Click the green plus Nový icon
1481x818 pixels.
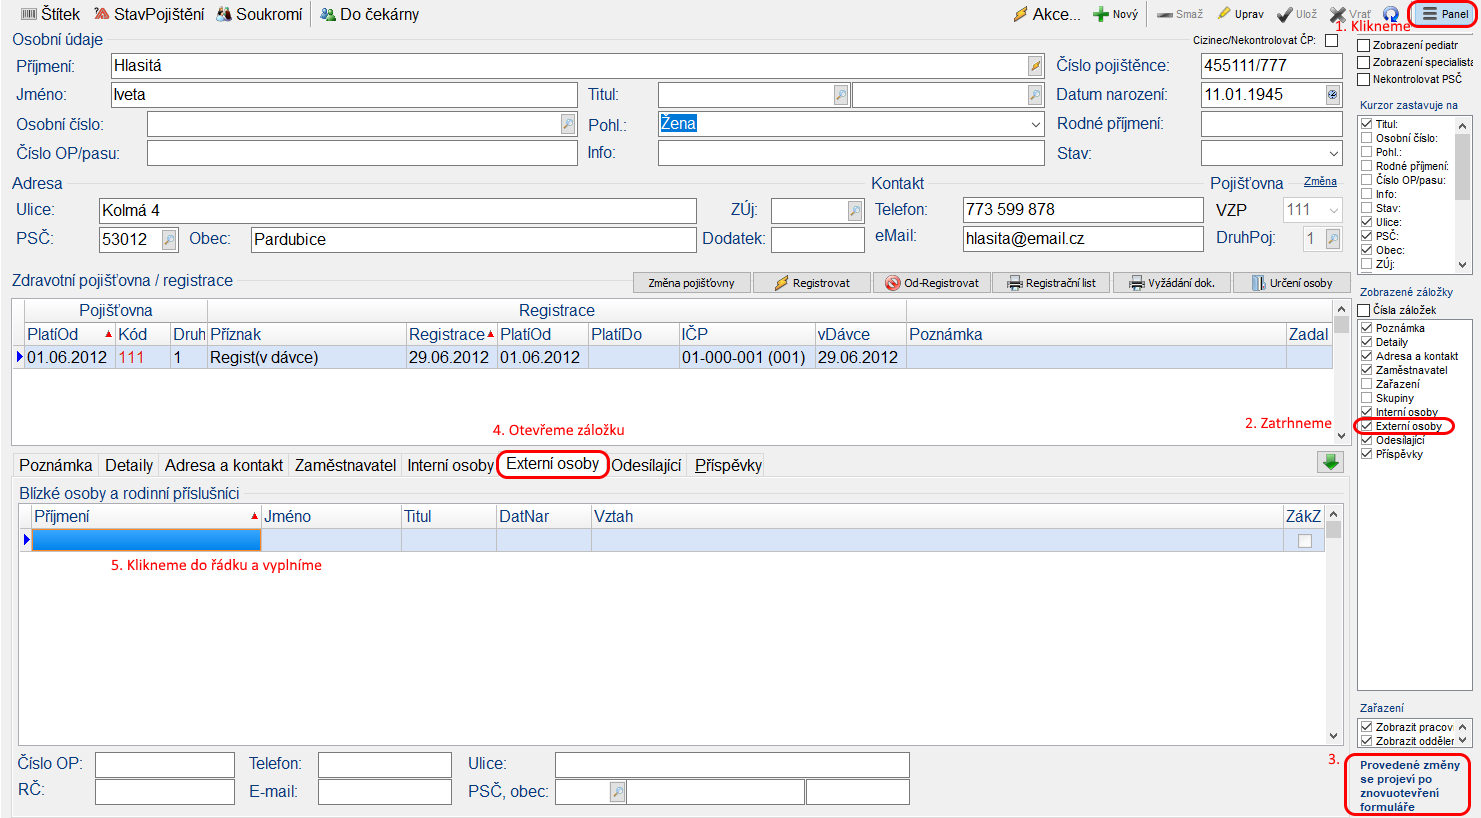tap(1100, 14)
